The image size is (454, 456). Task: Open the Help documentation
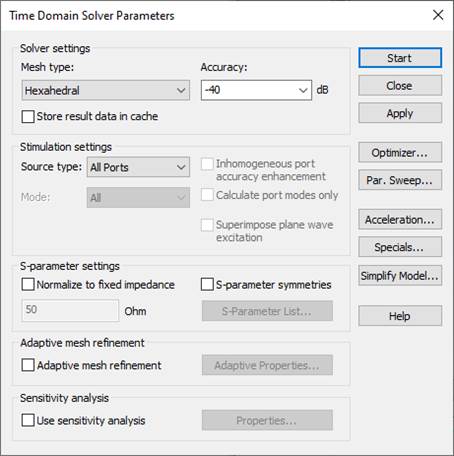click(400, 316)
